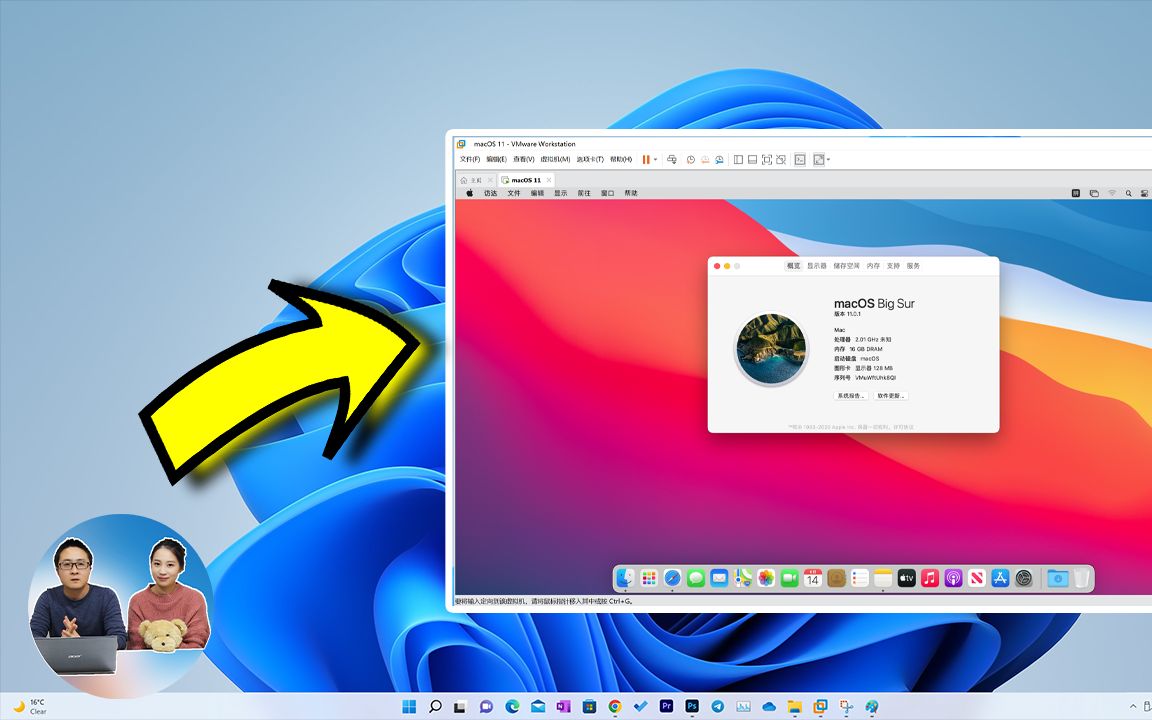Click the Big Sur landscape image in About This Mac

(771, 349)
